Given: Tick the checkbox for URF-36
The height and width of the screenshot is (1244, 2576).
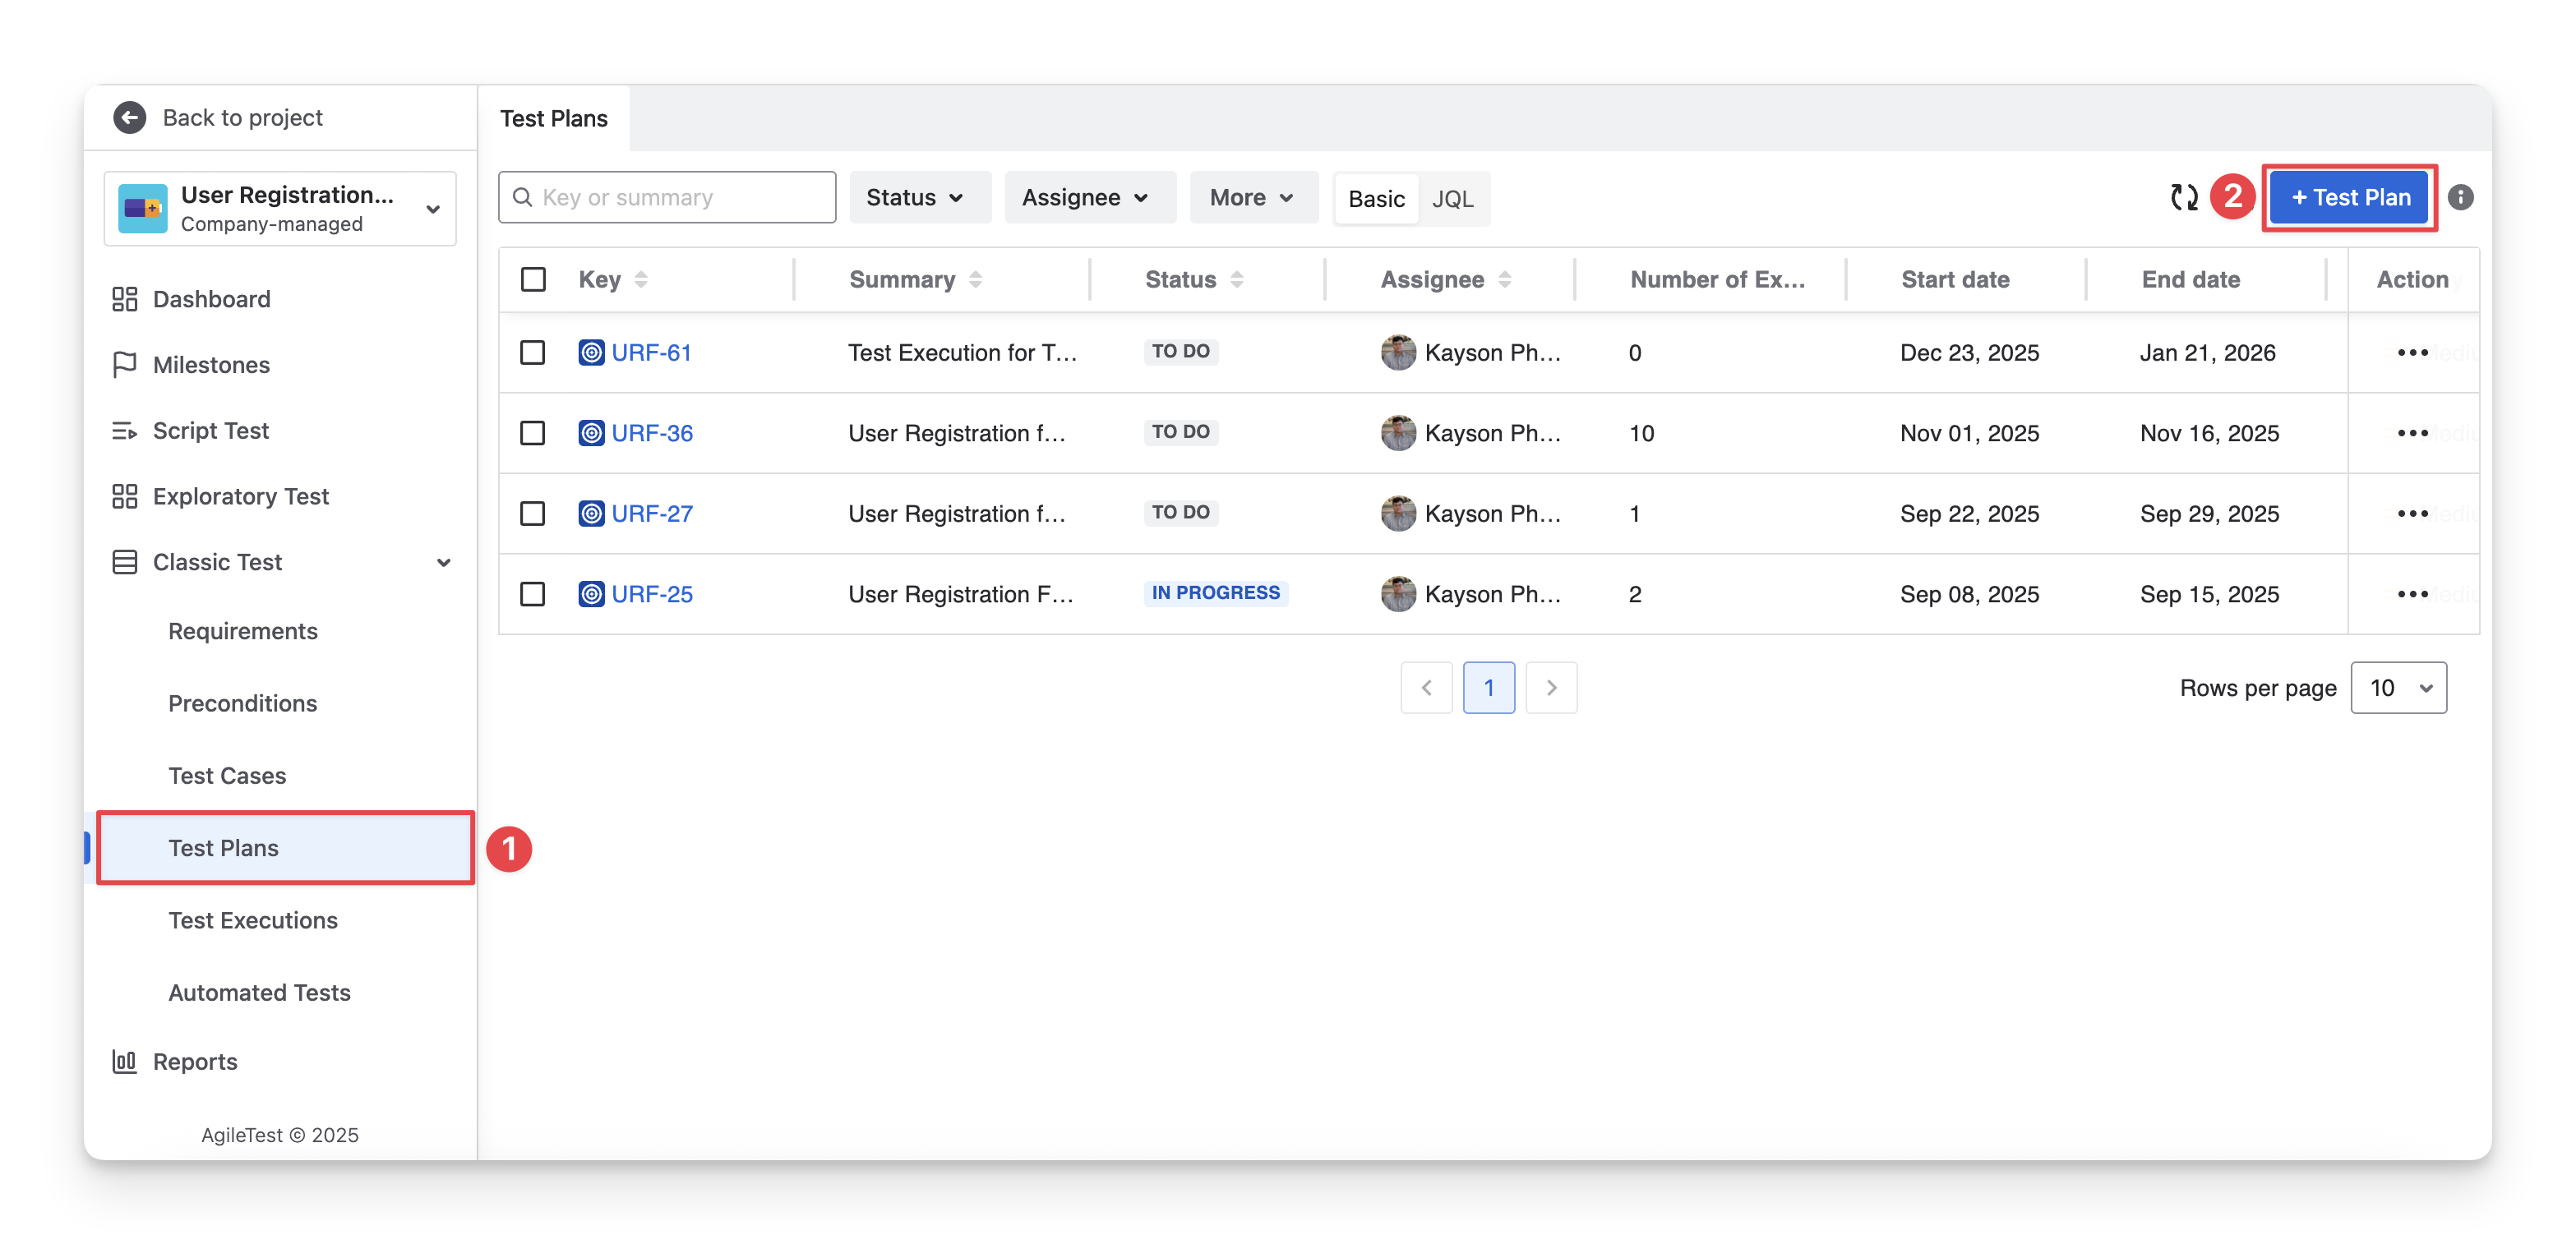Looking at the screenshot, I should [532, 433].
